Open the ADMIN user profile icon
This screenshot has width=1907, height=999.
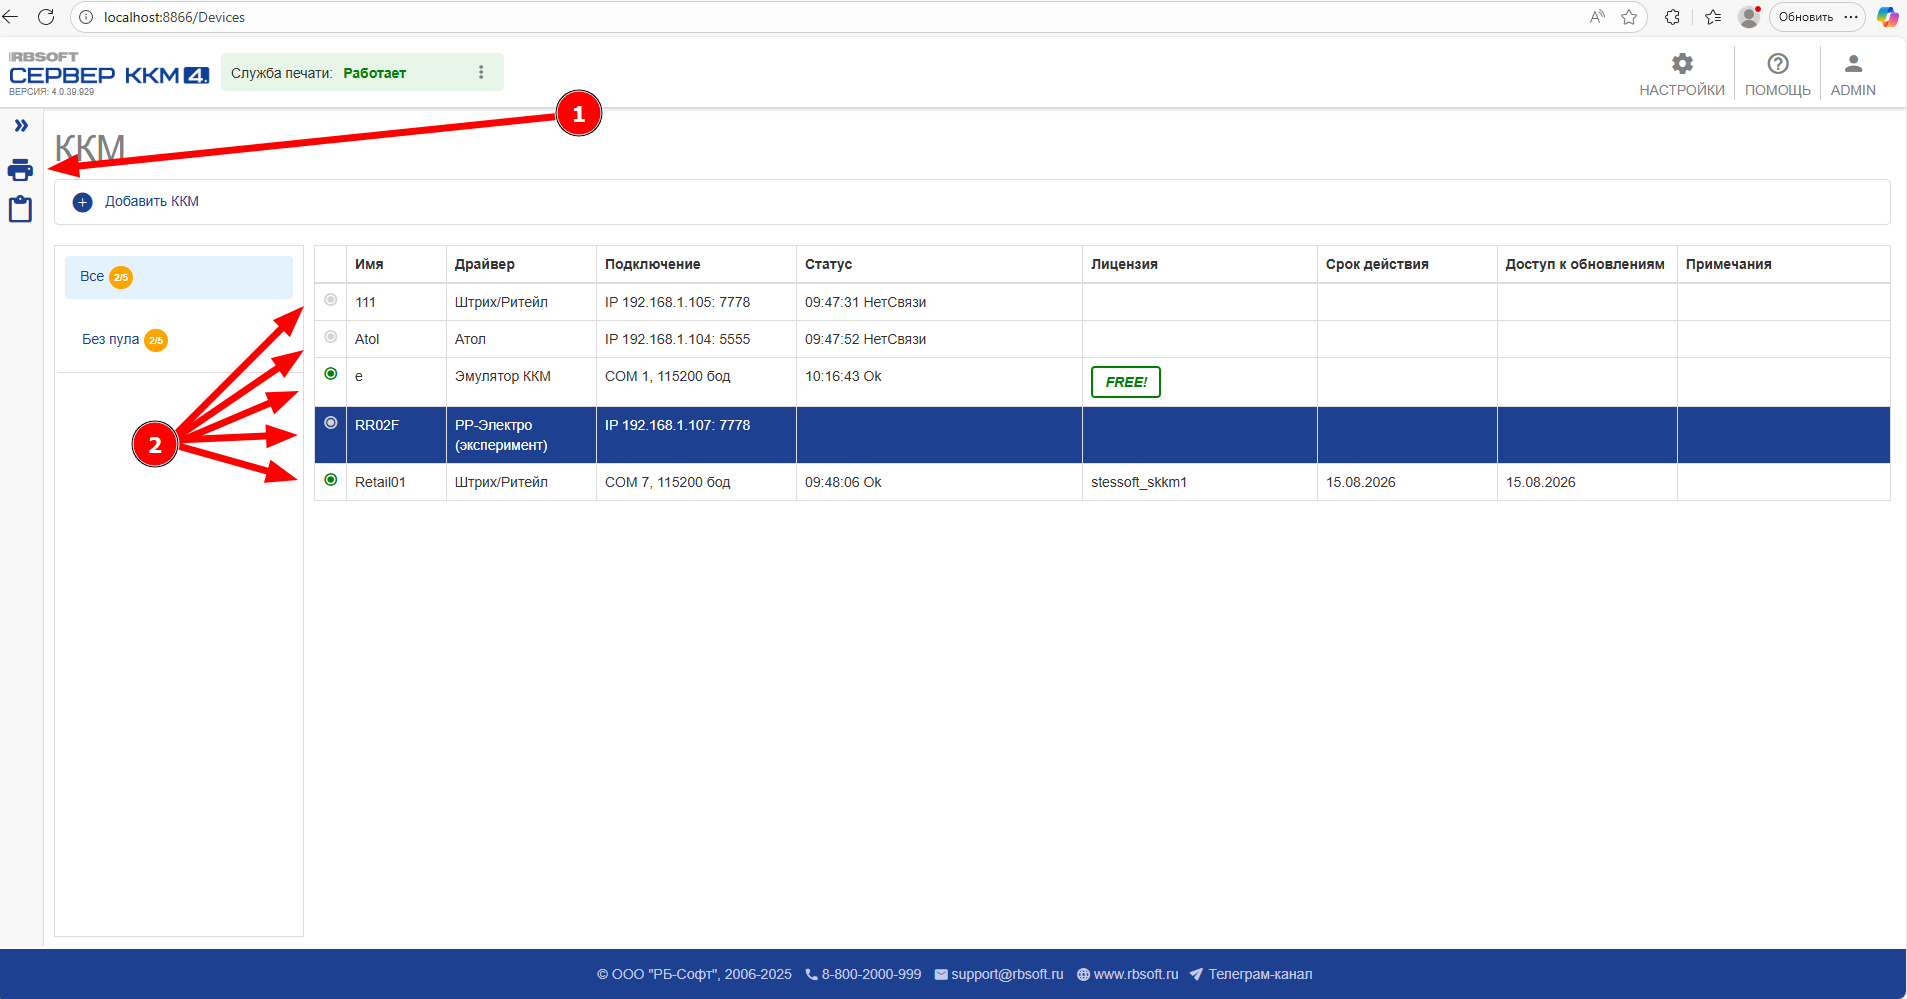click(1852, 64)
